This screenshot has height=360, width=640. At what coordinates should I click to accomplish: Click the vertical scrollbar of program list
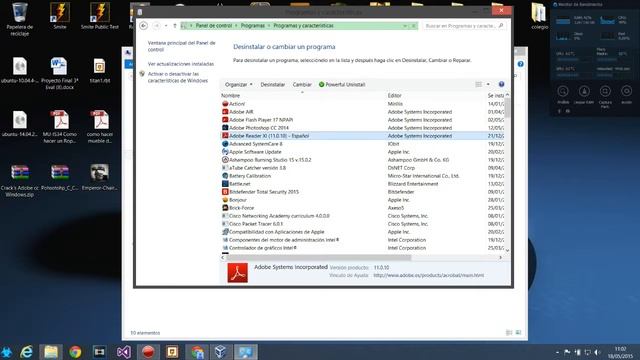coord(507,108)
